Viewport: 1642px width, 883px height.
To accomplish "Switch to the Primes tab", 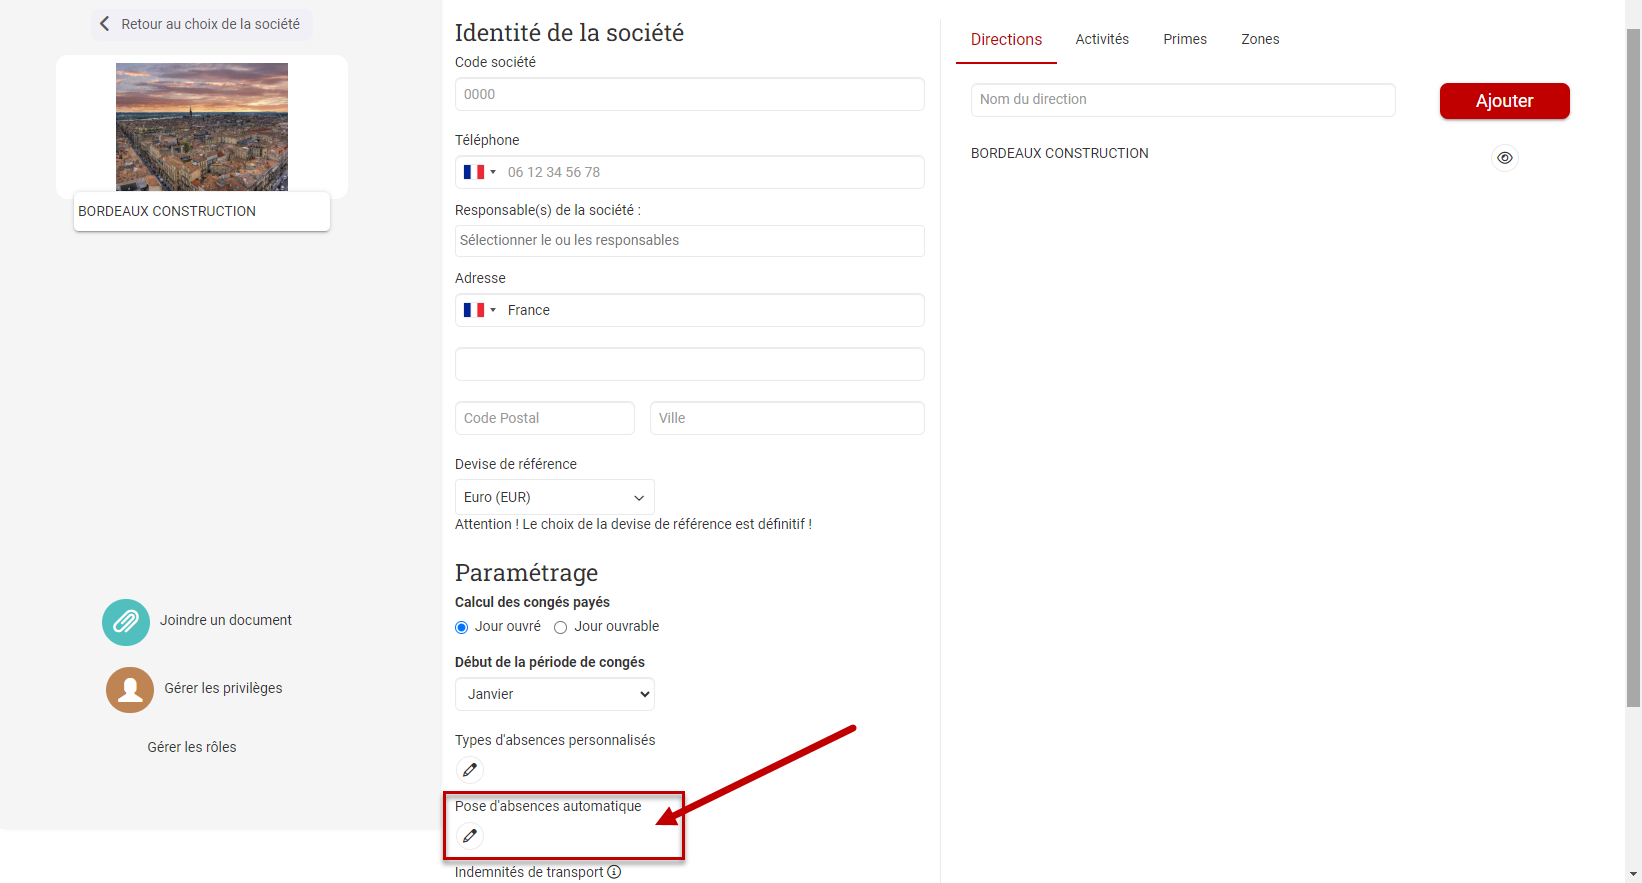I will (x=1185, y=39).
